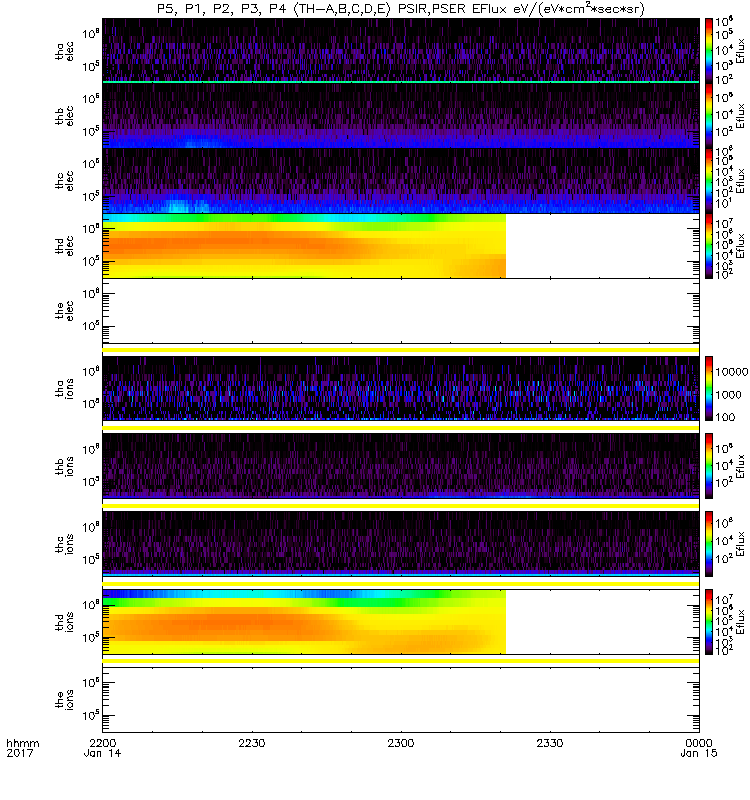This screenshot has height=800, width=750.
Task: Click the 2200 time axis label
Action: click(103, 743)
